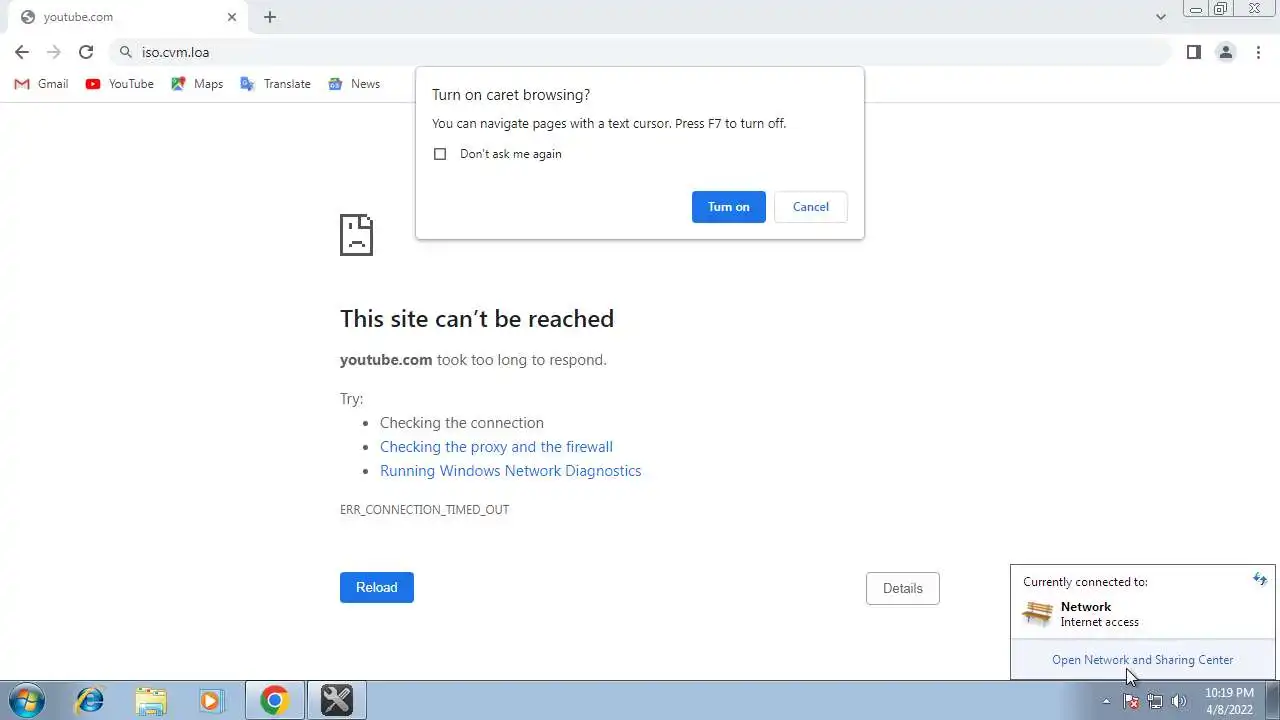Click the Action Center flag tray icon
Viewport: 1280px width, 720px height.
pyautogui.click(x=1132, y=702)
